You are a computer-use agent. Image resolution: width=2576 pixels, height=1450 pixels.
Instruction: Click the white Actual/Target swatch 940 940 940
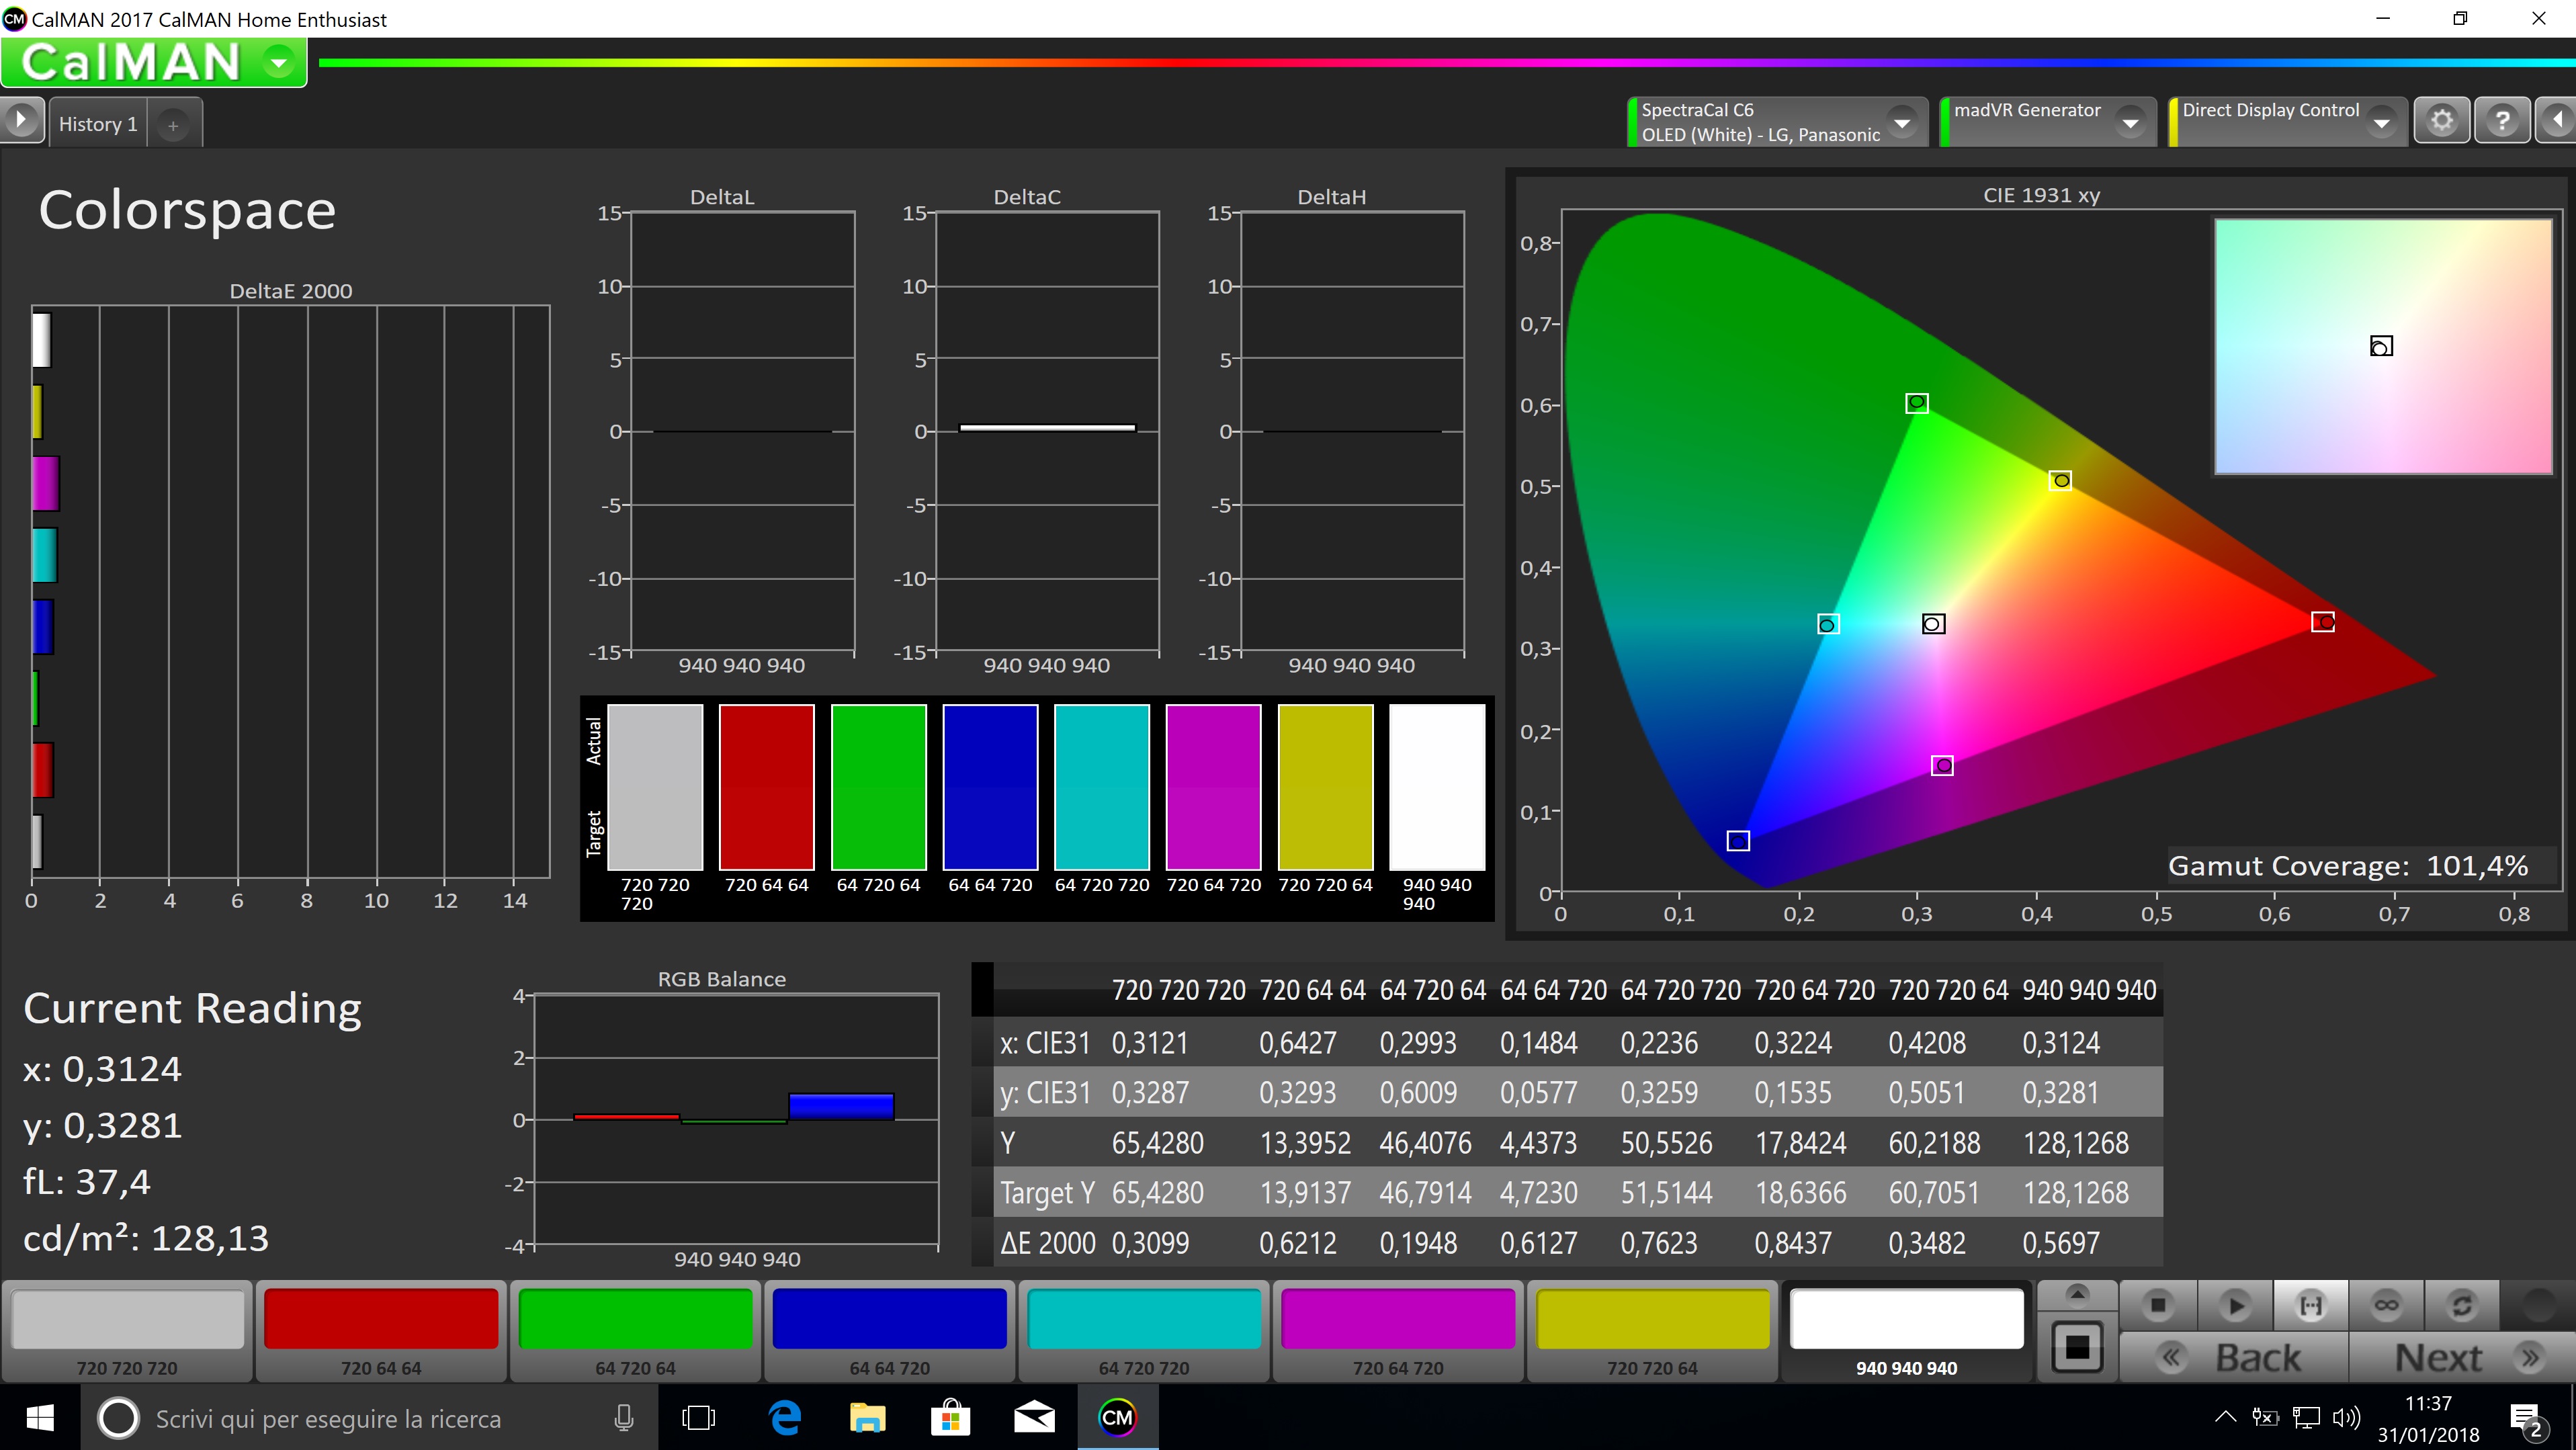(x=1437, y=787)
